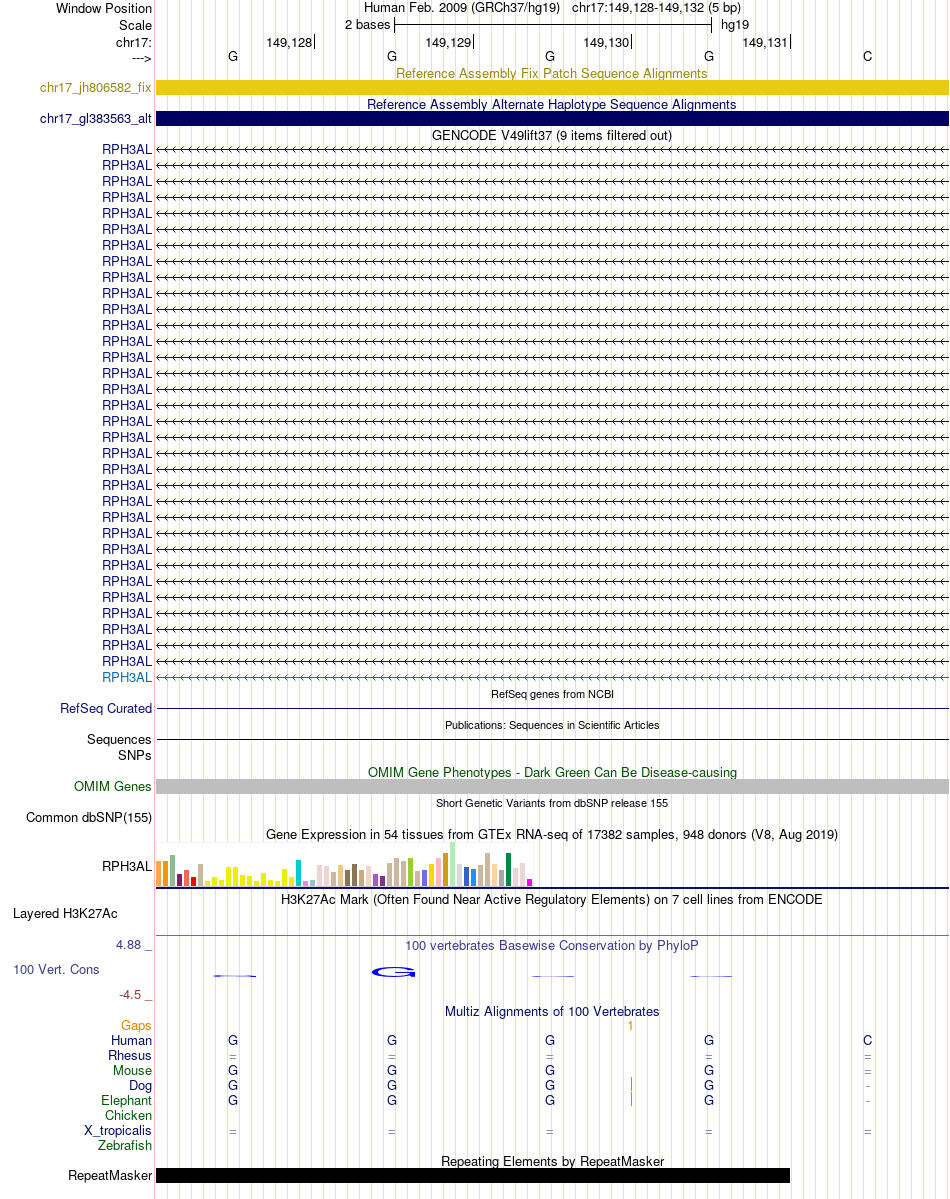Open GENCODE V49lift37 track title

point(551,135)
